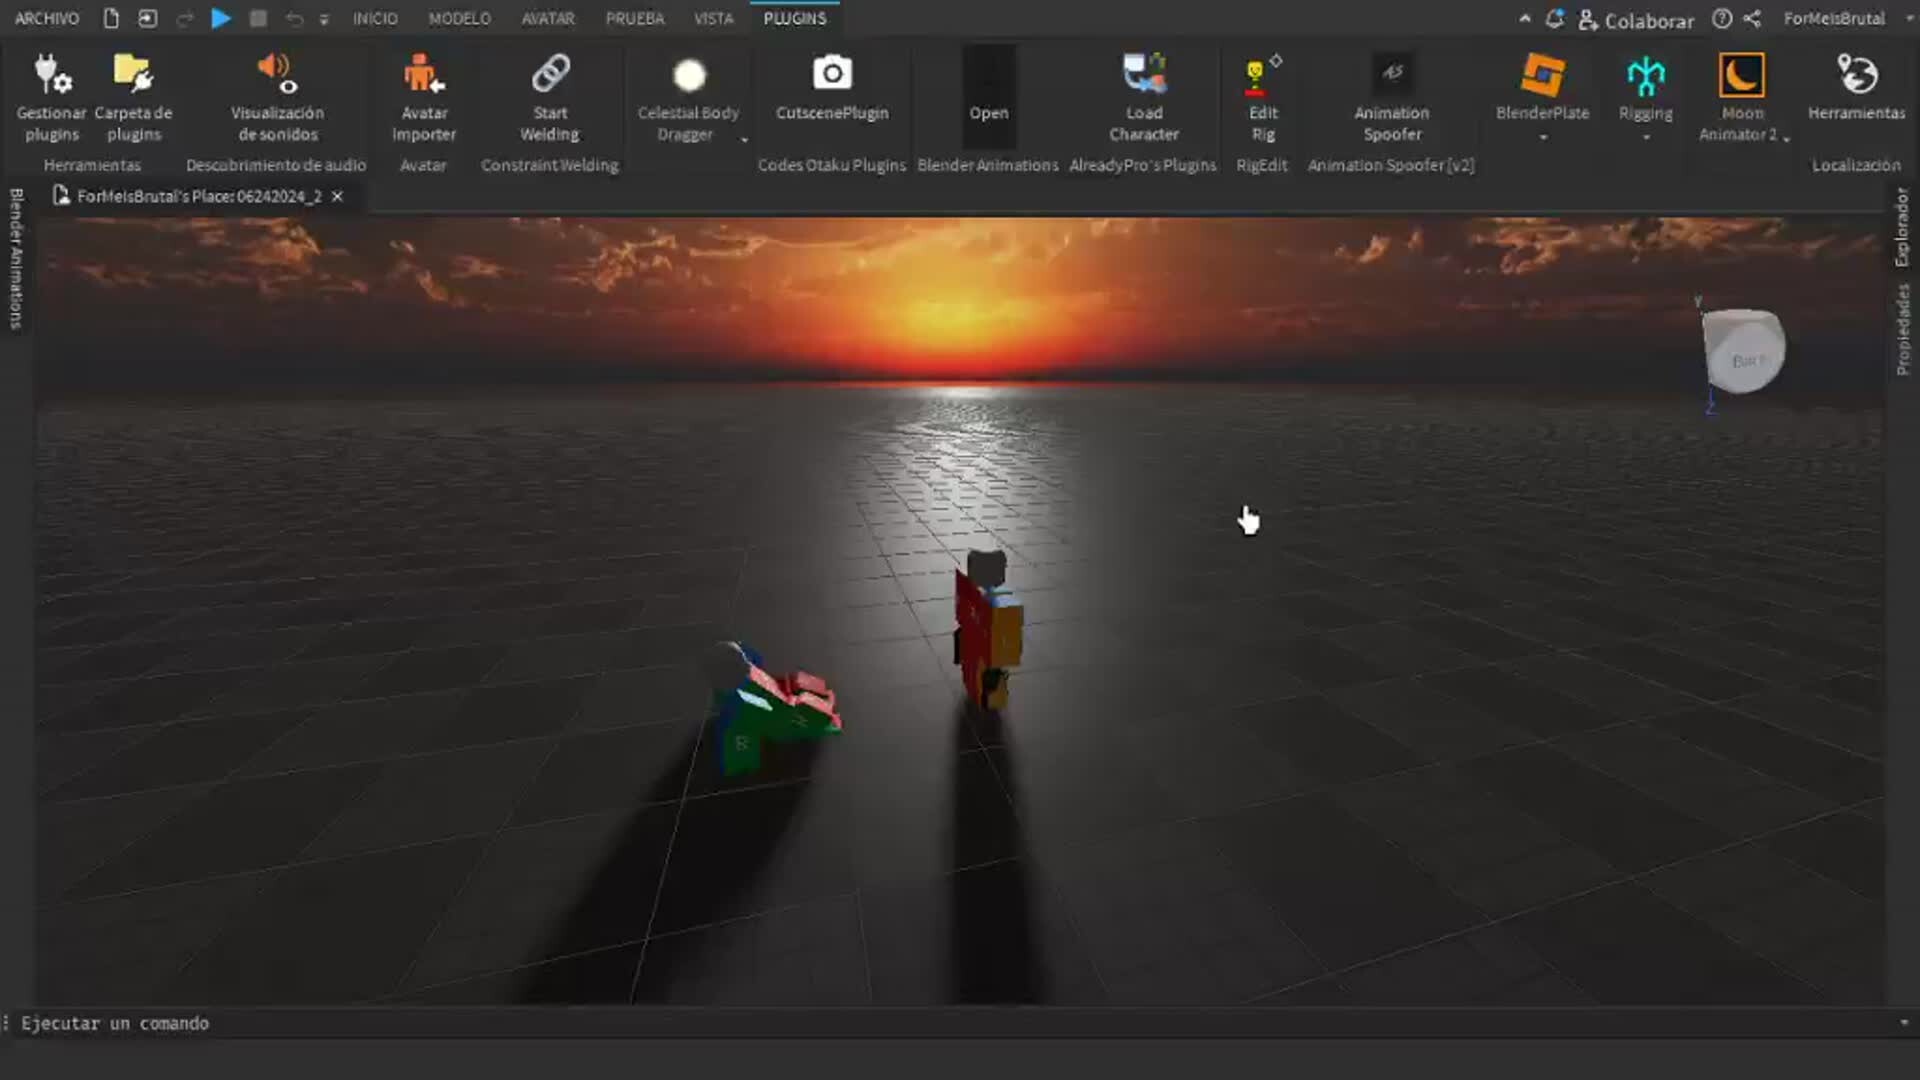The height and width of the screenshot is (1080, 1920).
Task: Launch Animation Spoofer
Action: click(1392, 95)
